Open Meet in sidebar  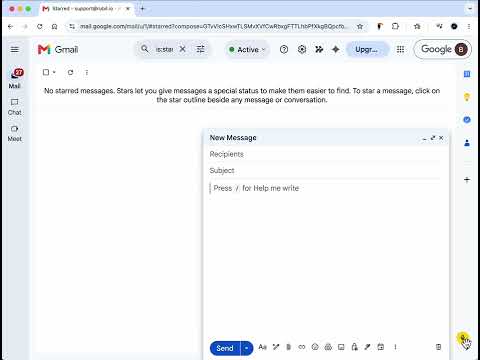pyautogui.click(x=15, y=133)
